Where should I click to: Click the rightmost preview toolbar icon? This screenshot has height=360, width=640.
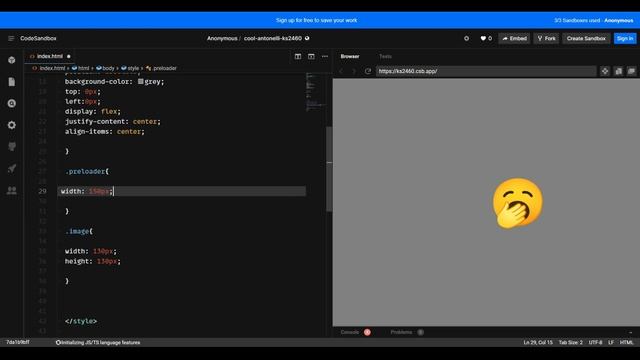(631, 71)
